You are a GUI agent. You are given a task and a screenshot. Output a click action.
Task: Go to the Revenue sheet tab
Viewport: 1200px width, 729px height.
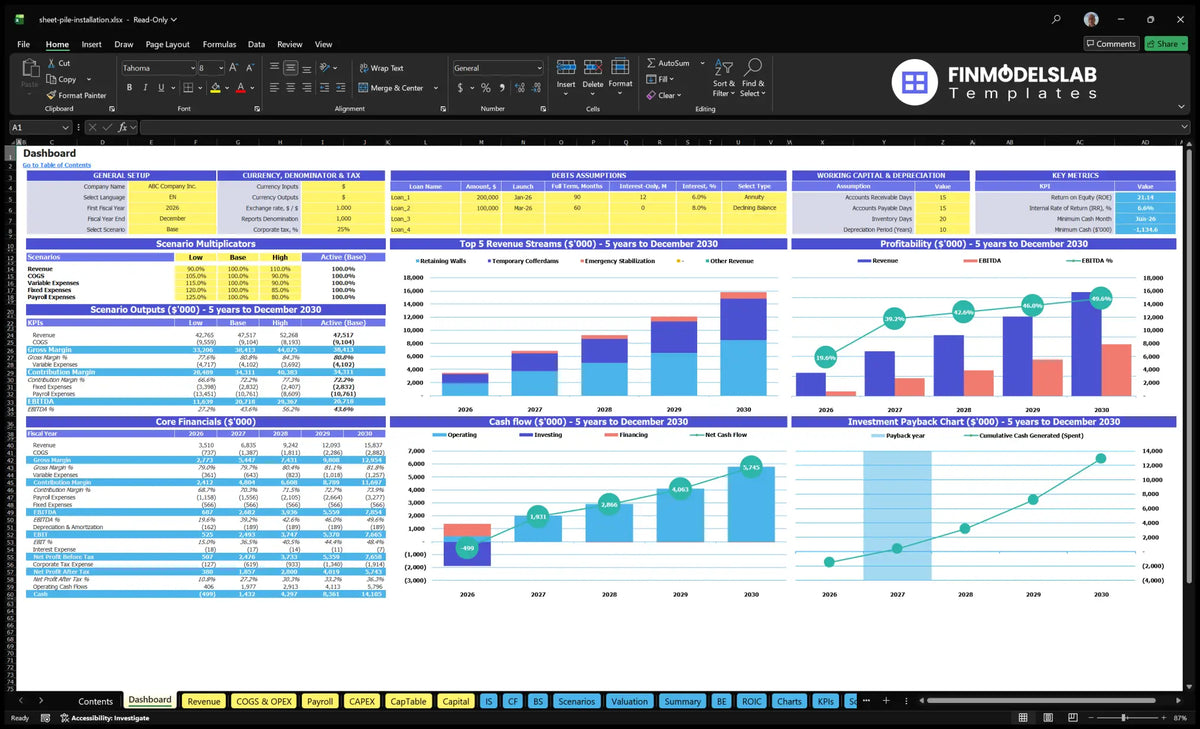coord(204,701)
